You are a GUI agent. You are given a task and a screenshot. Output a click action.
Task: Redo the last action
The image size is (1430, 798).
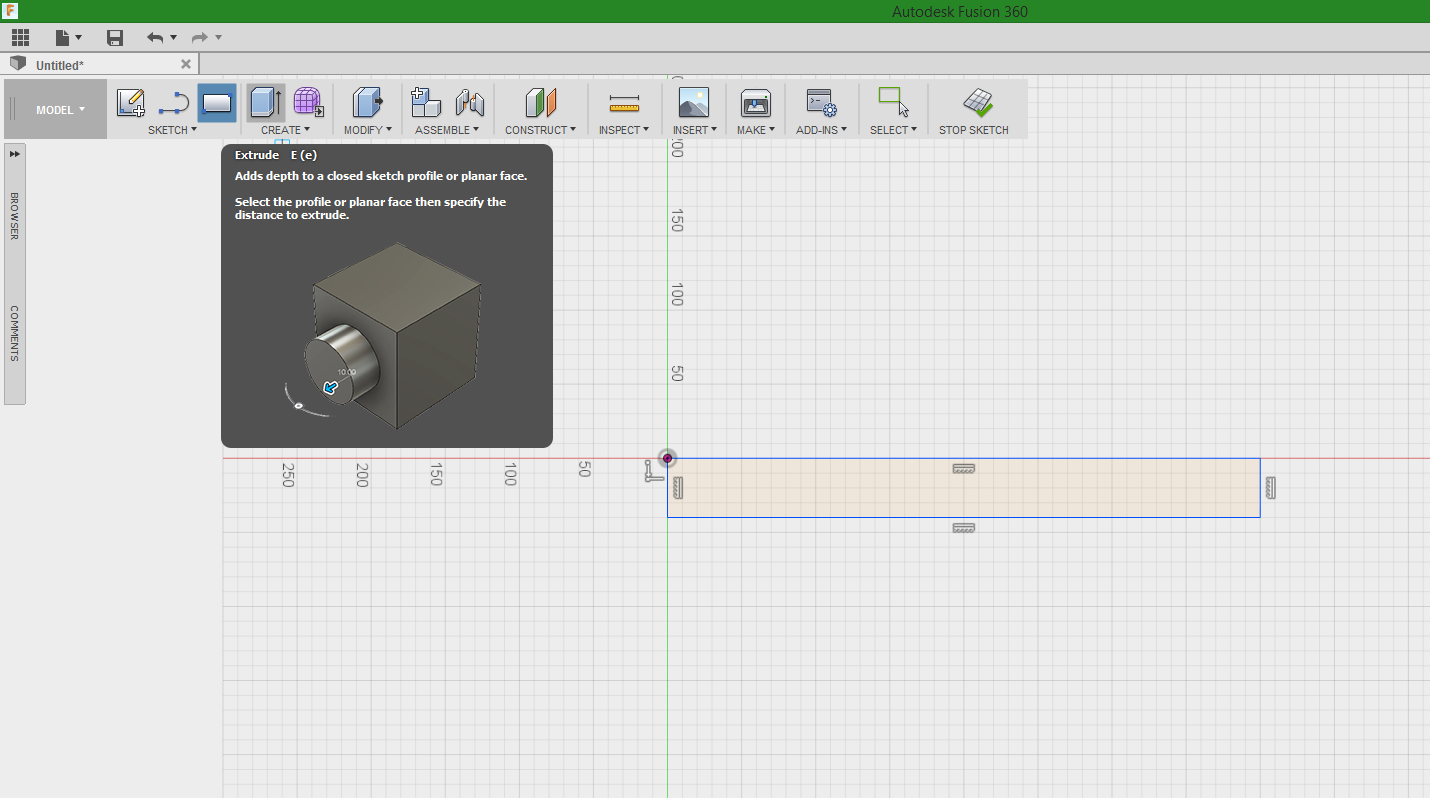point(200,38)
